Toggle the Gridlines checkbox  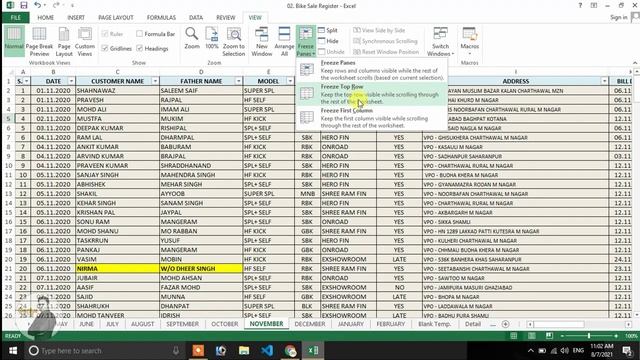(105, 48)
